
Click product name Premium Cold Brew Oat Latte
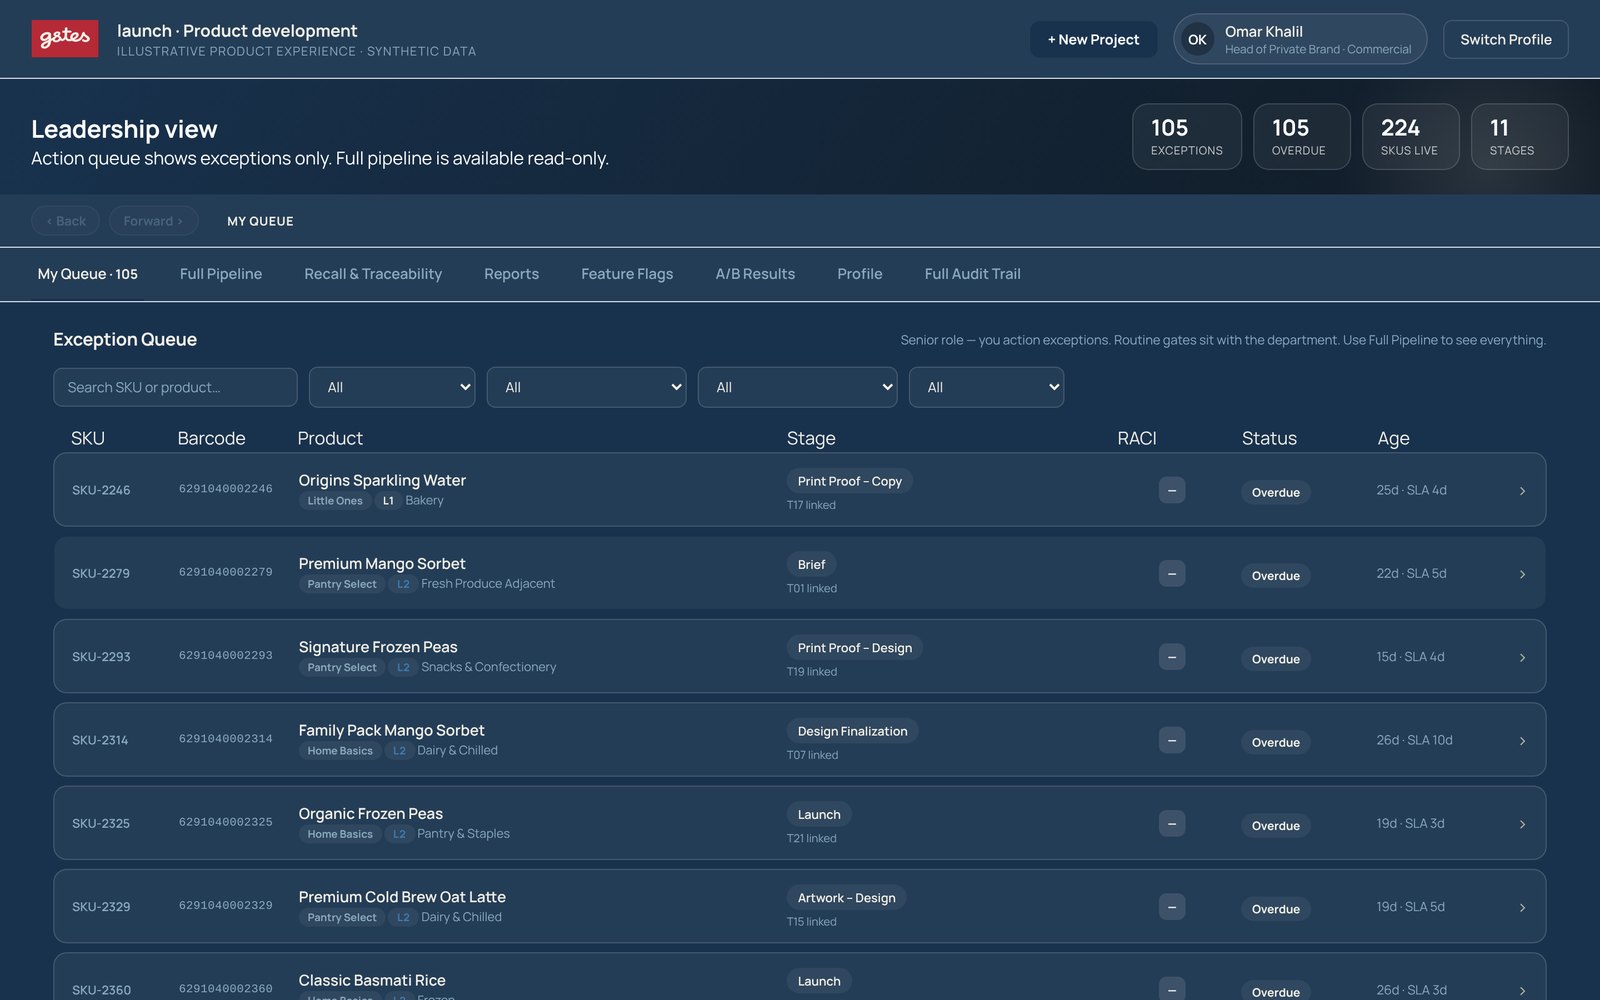click(x=402, y=897)
